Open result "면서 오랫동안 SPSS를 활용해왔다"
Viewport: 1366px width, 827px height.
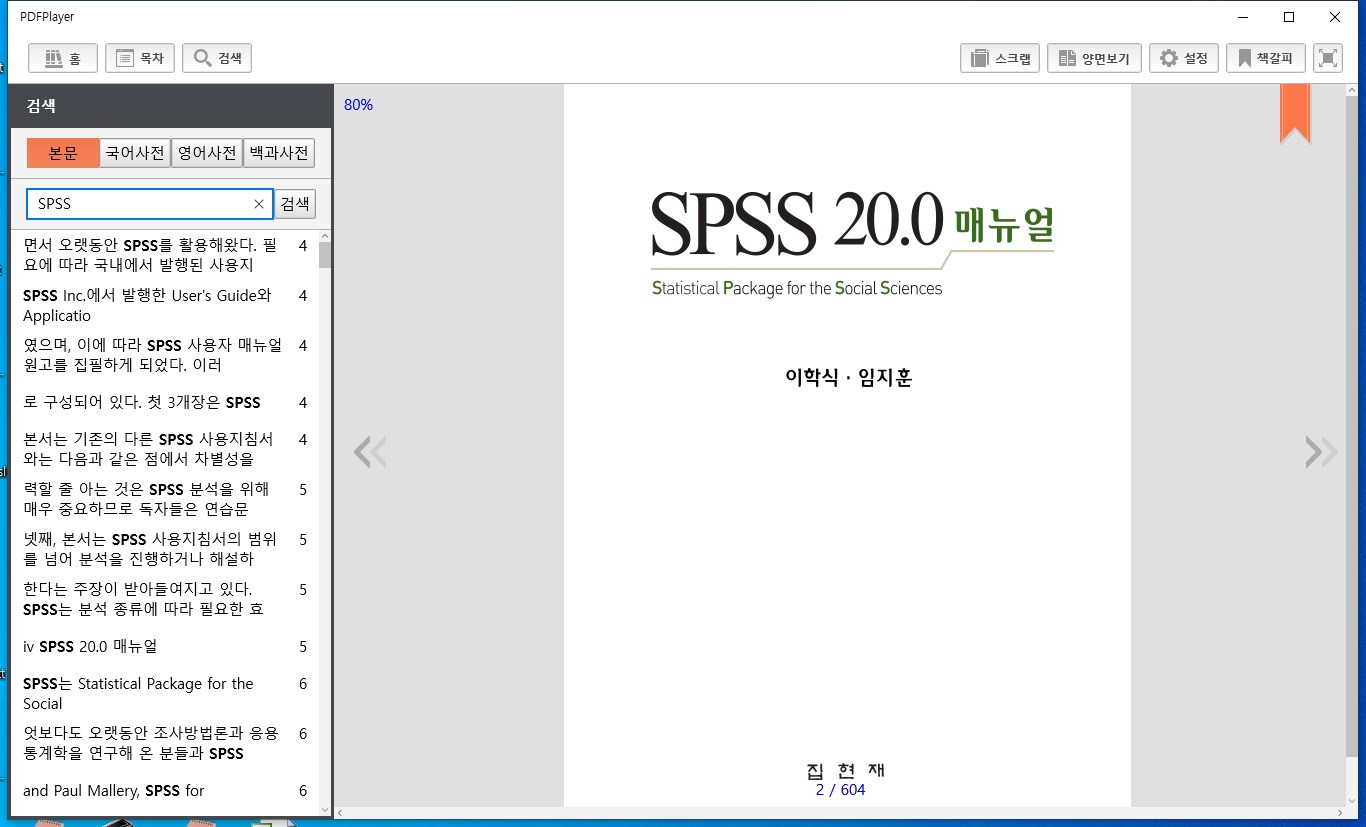(x=165, y=255)
